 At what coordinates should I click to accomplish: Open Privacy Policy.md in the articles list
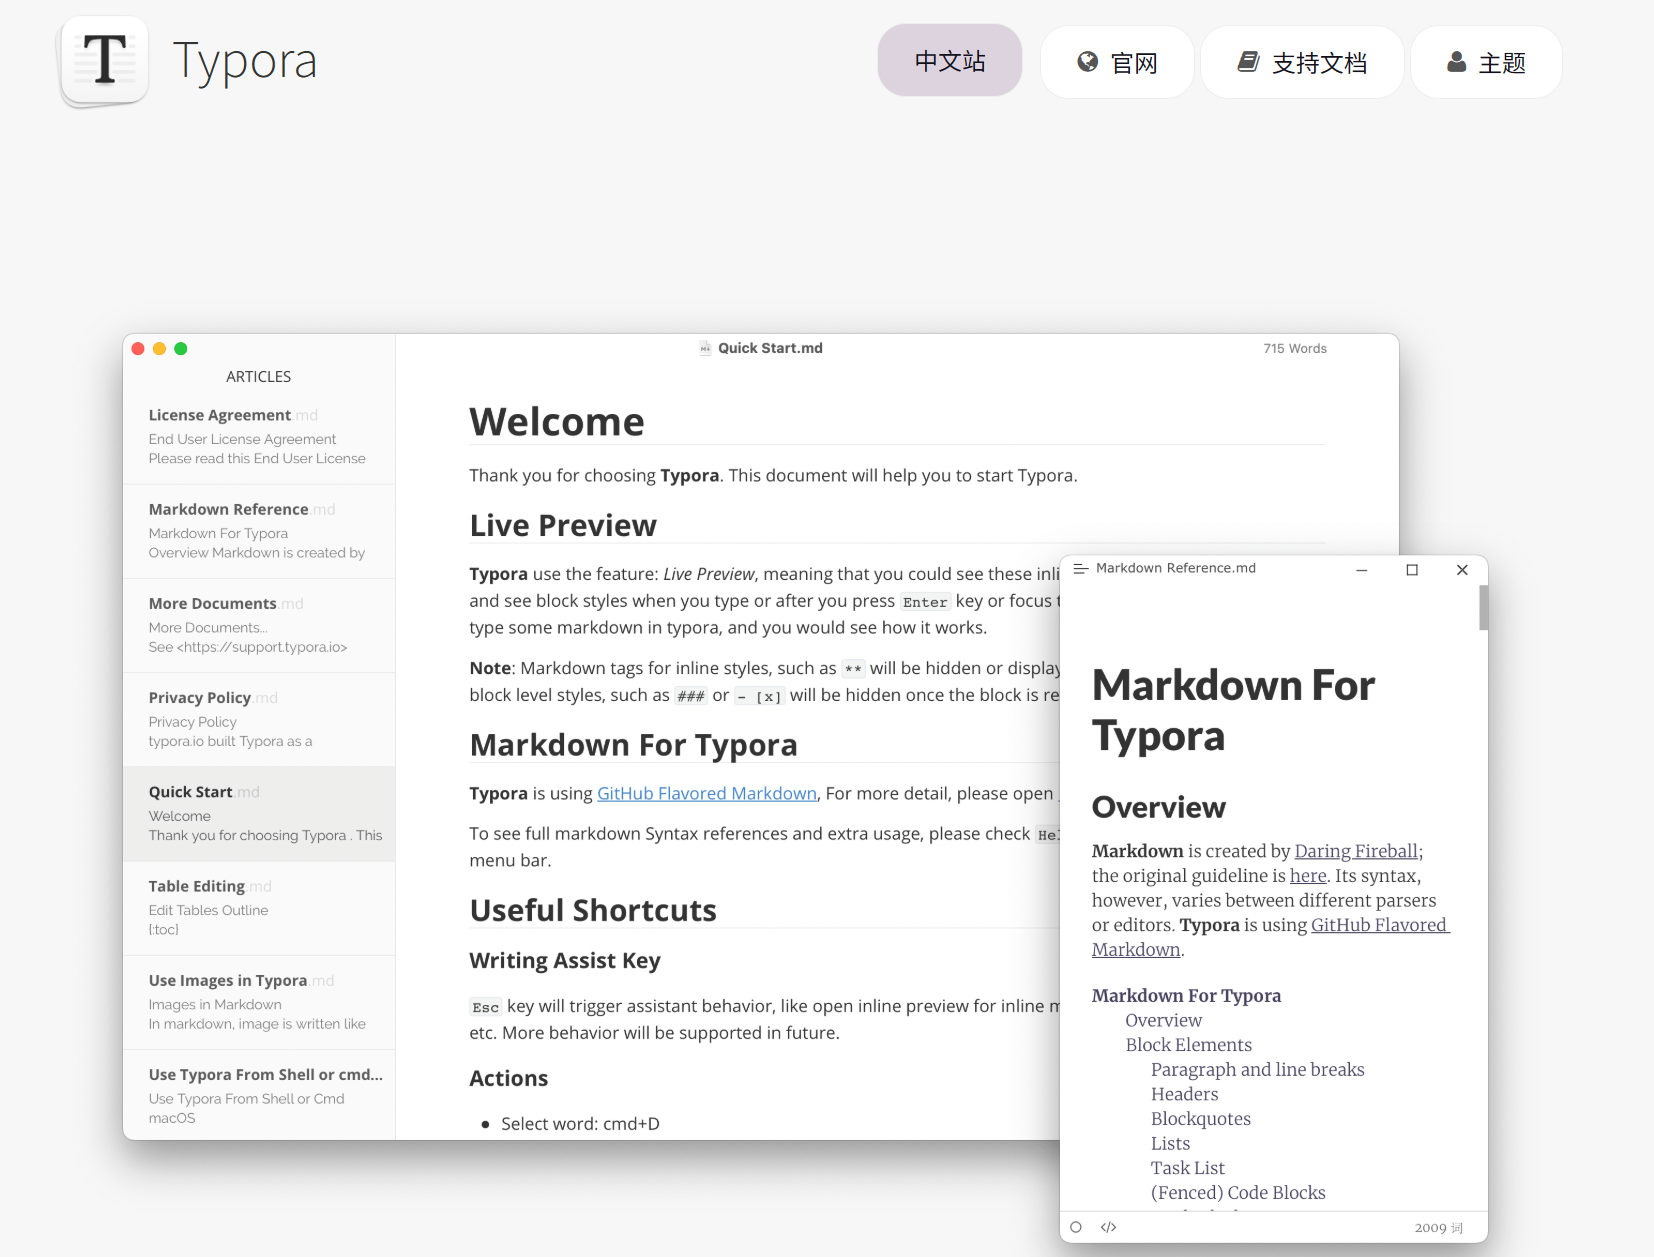[x=259, y=719]
